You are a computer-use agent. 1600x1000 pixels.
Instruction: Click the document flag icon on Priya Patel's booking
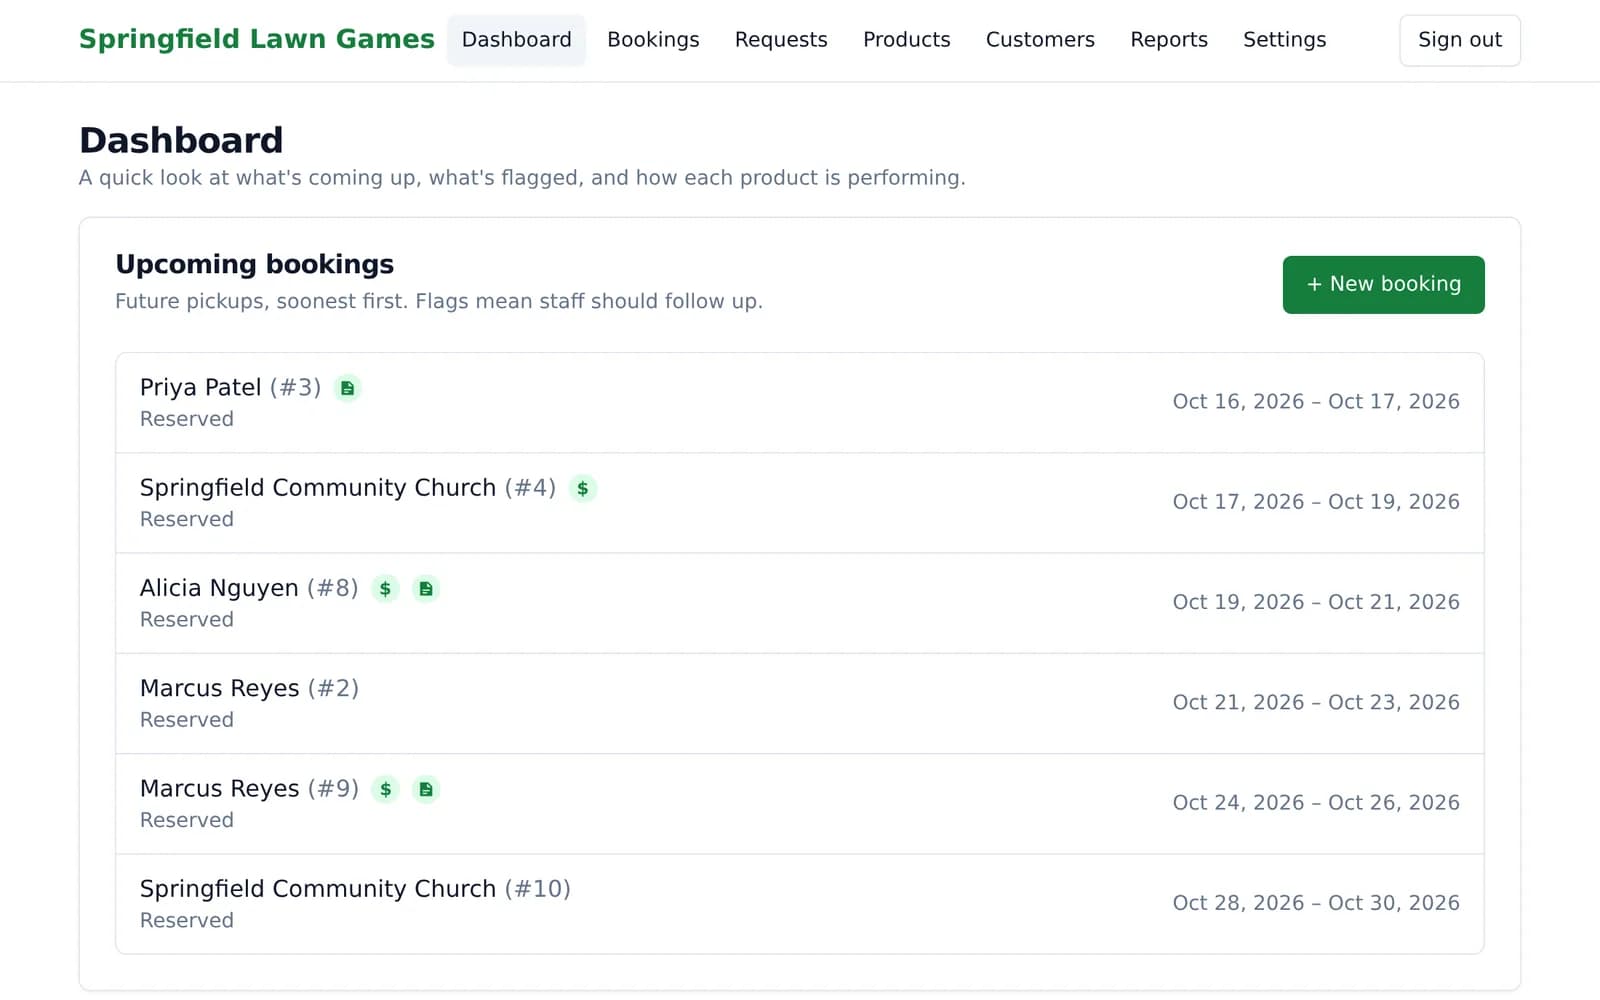tap(347, 388)
